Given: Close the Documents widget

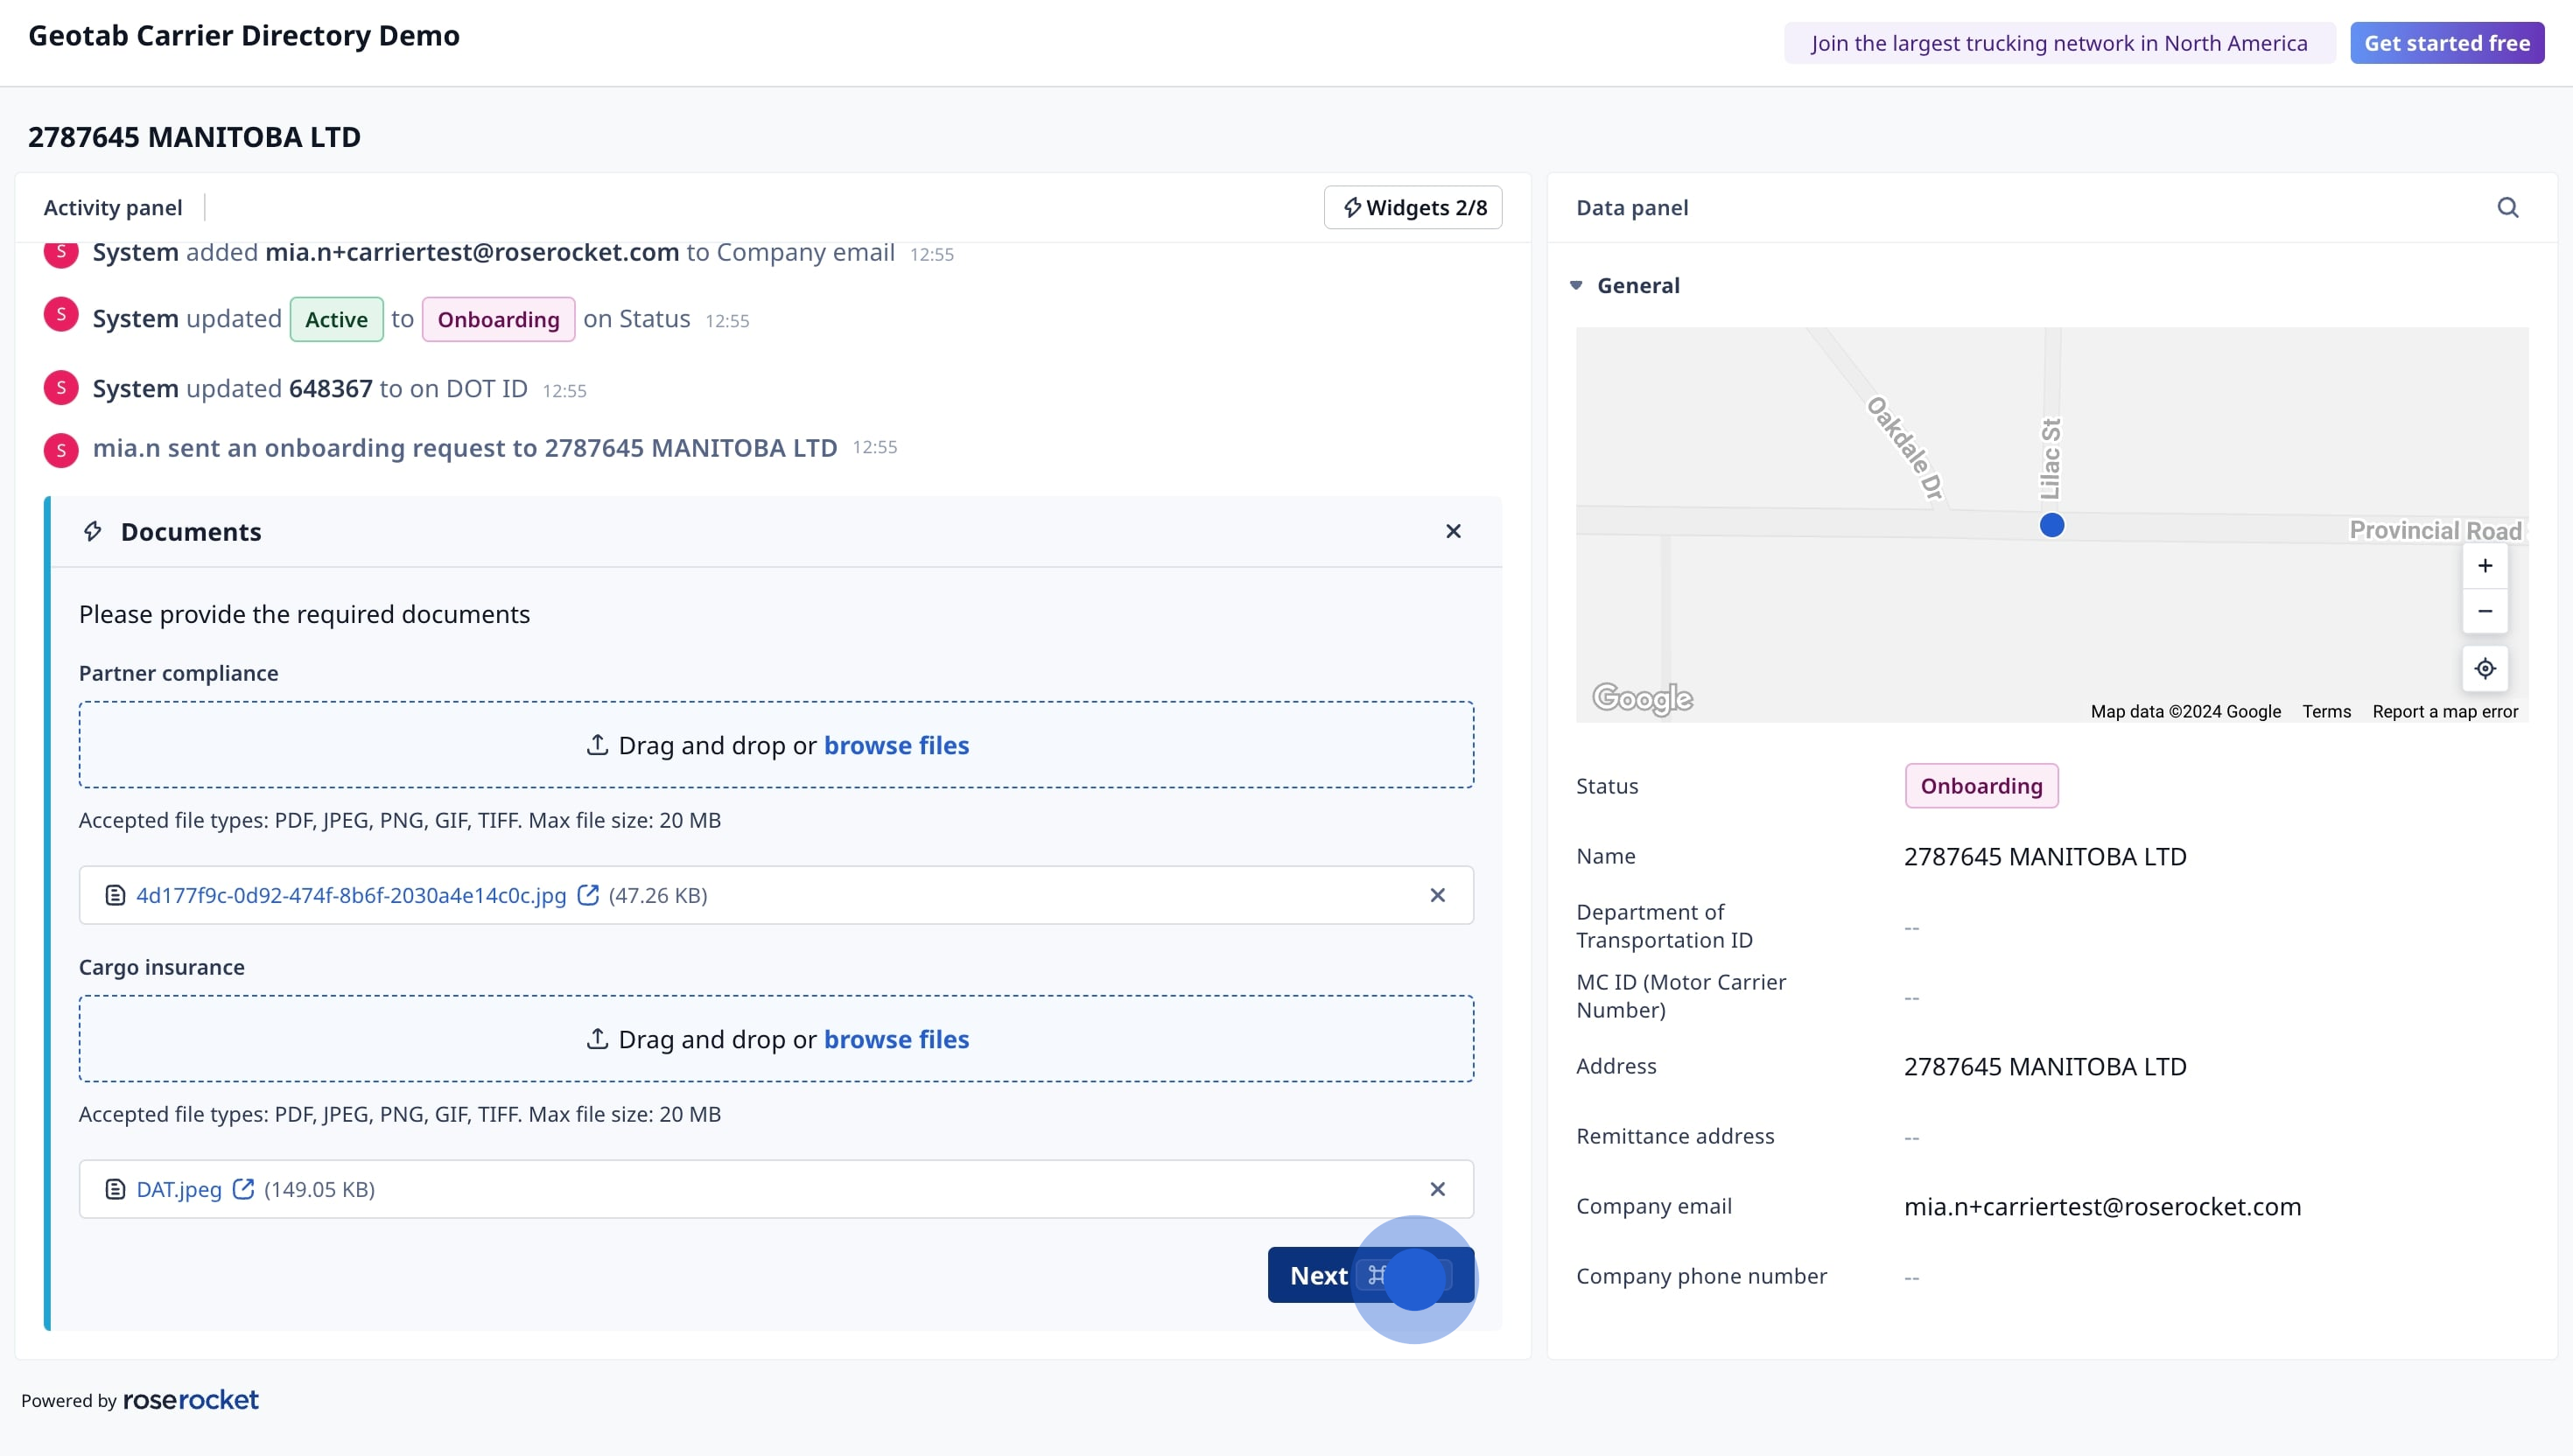Looking at the screenshot, I should pyautogui.click(x=1453, y=531).
